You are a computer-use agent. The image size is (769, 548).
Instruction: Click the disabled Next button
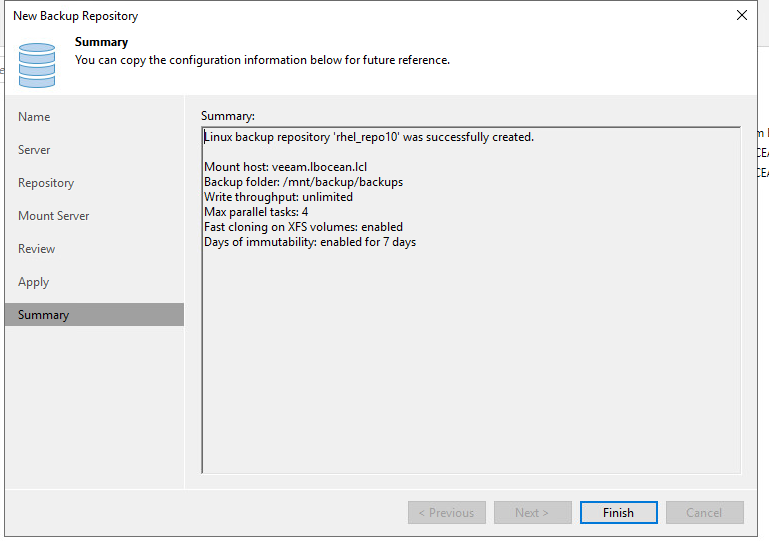533,512
